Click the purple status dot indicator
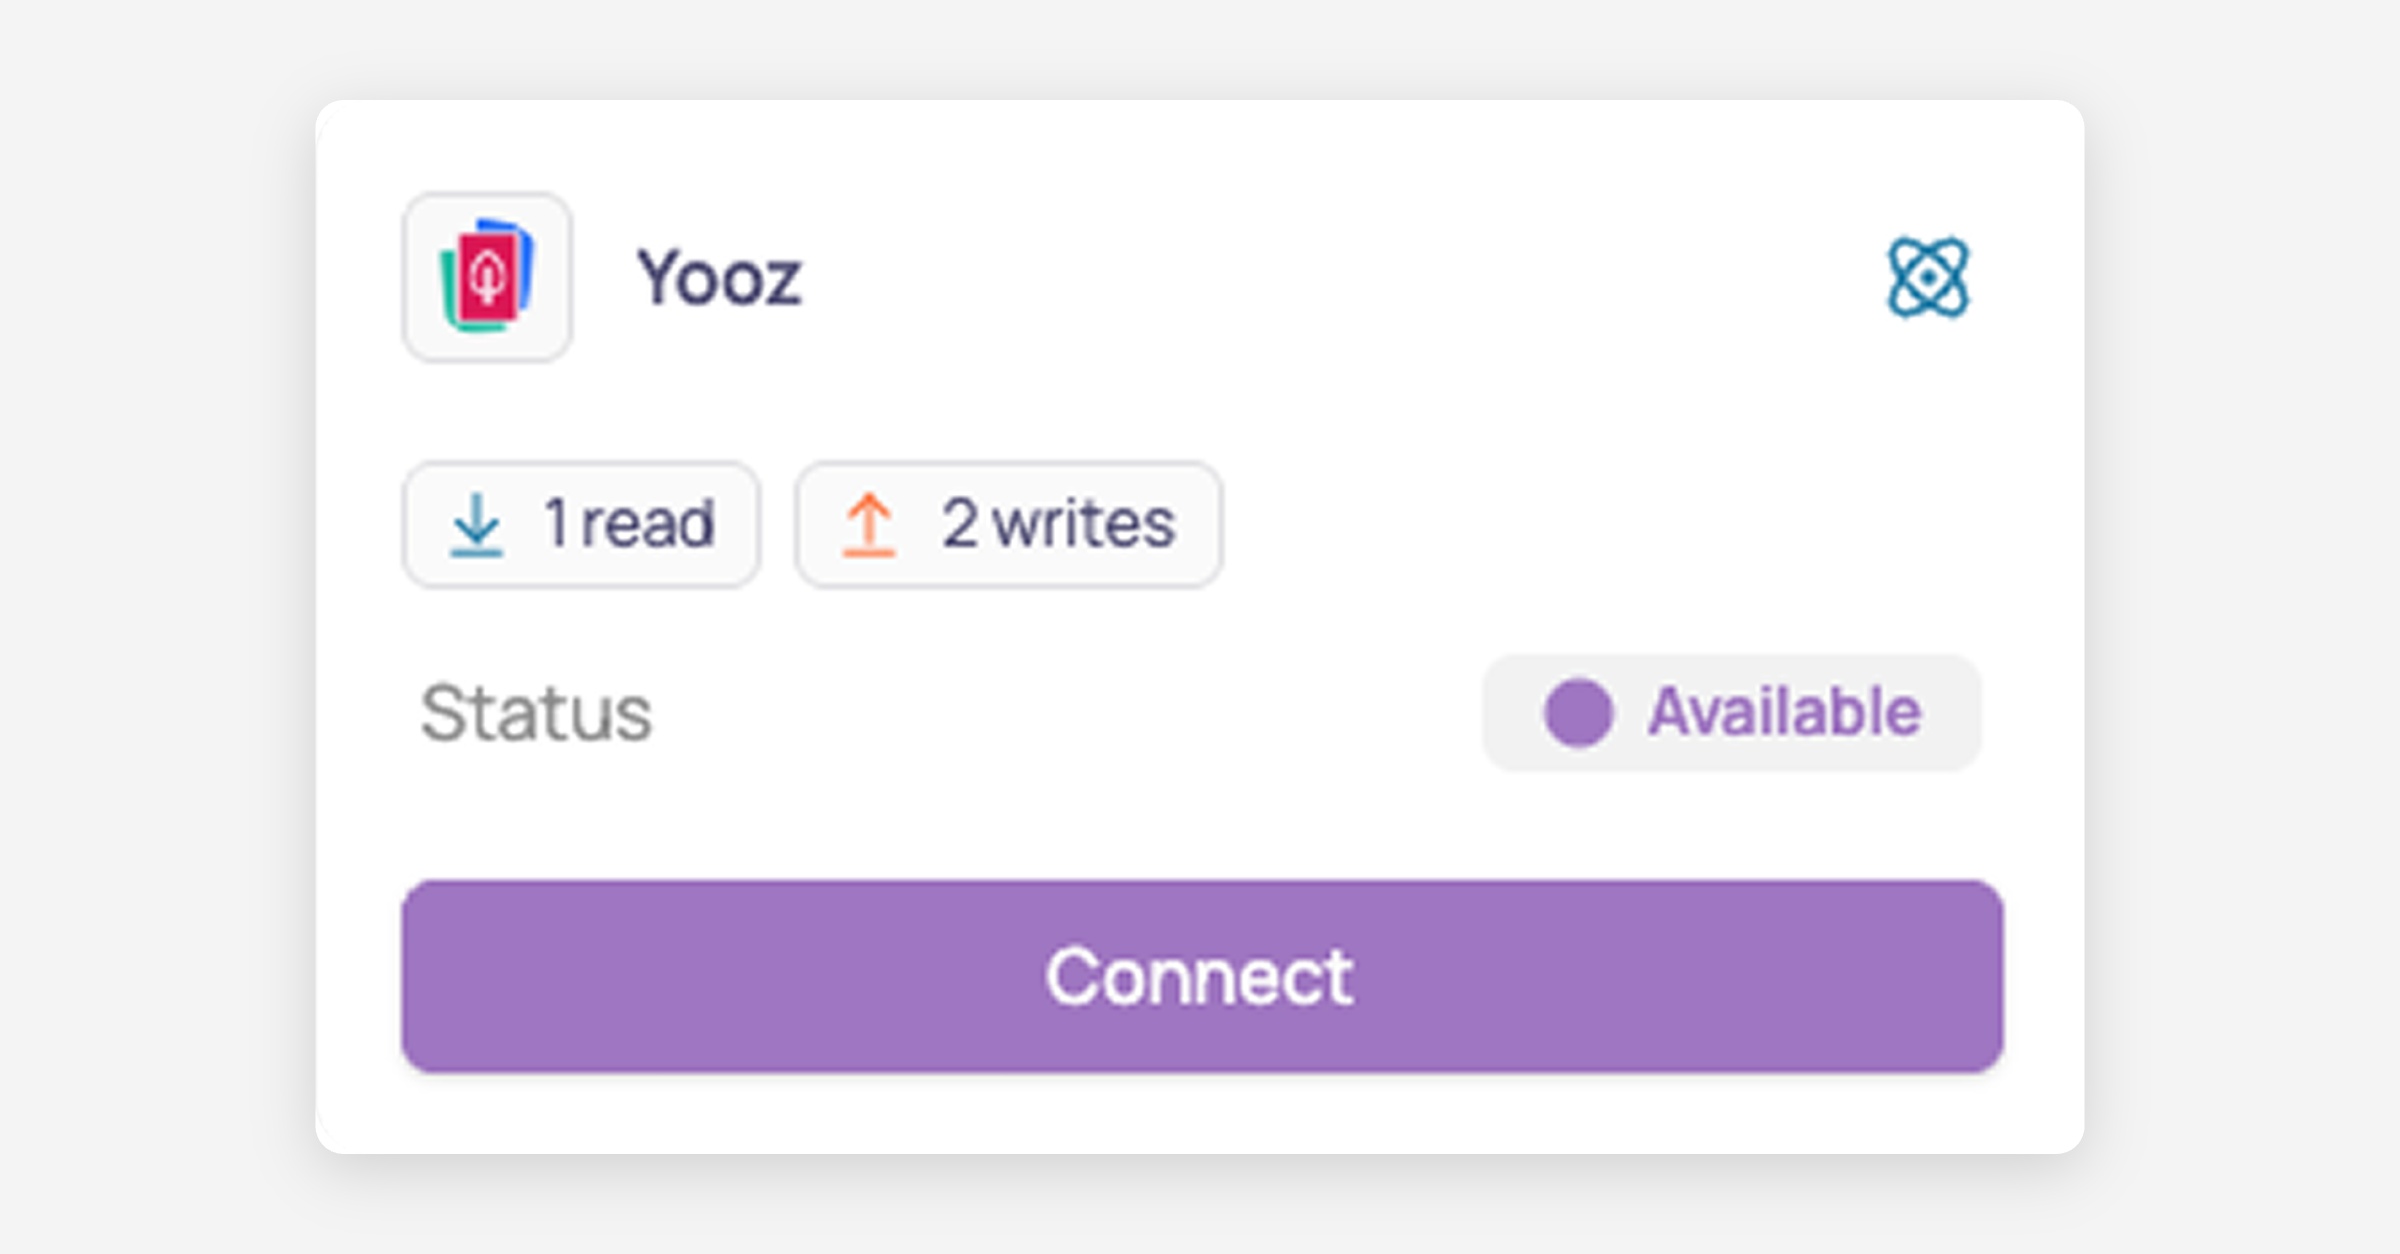 coord(1578,713)
